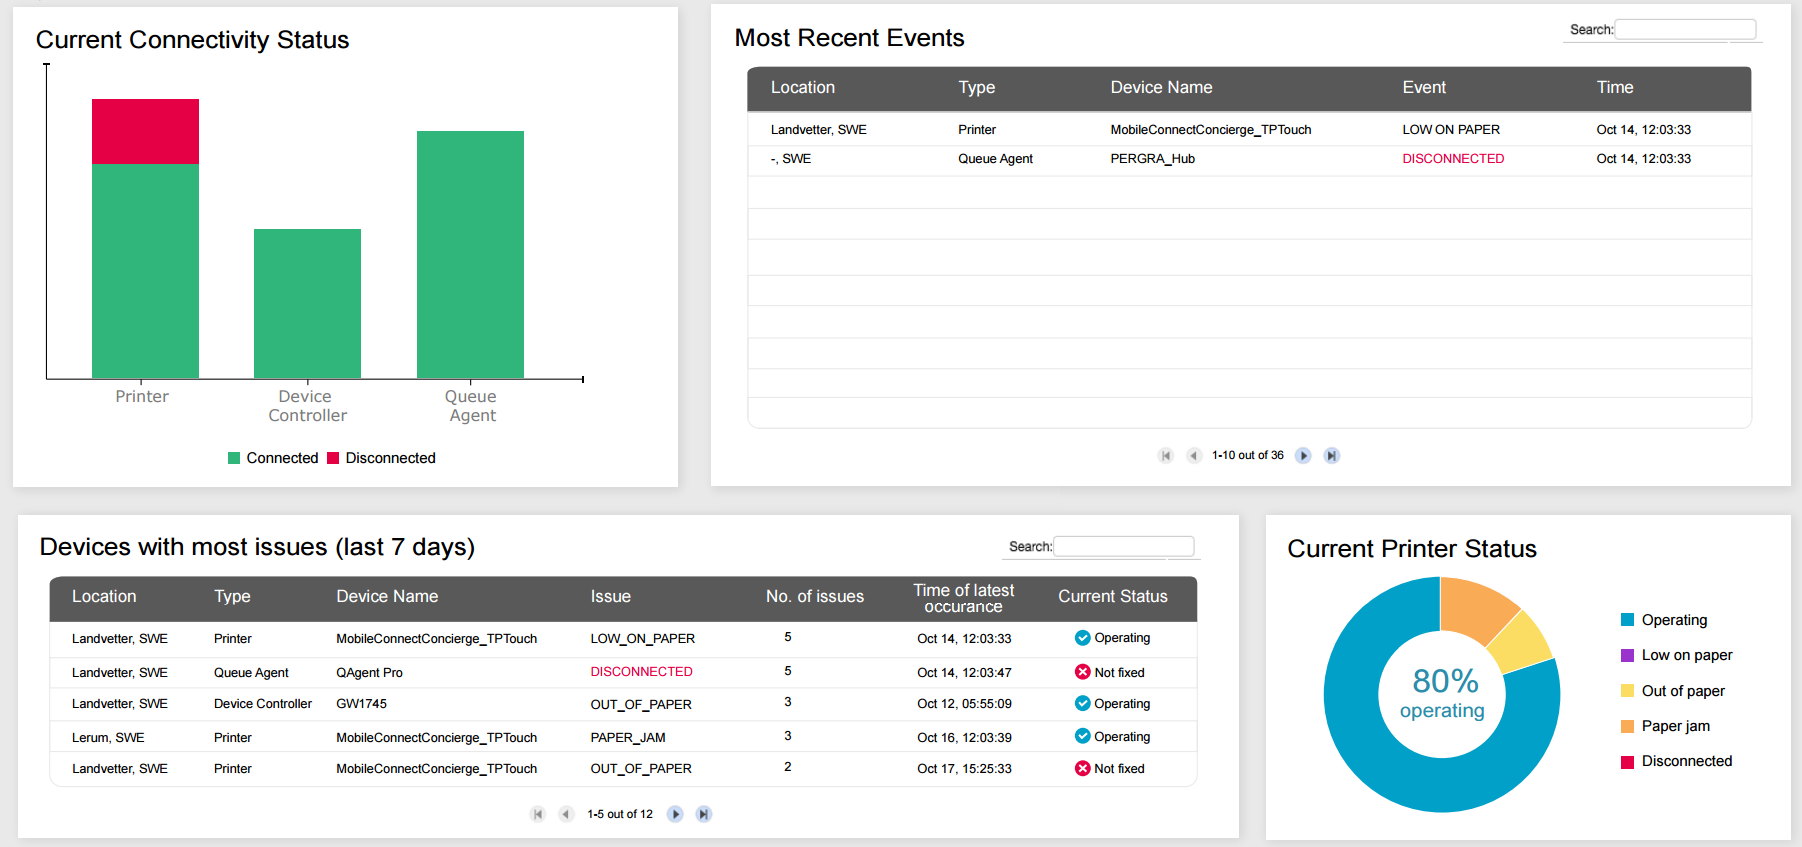The width and height of the screenshot is (1802, 847).
Task: Go to first page of devices issues table
Action: (x=537, y=814)
